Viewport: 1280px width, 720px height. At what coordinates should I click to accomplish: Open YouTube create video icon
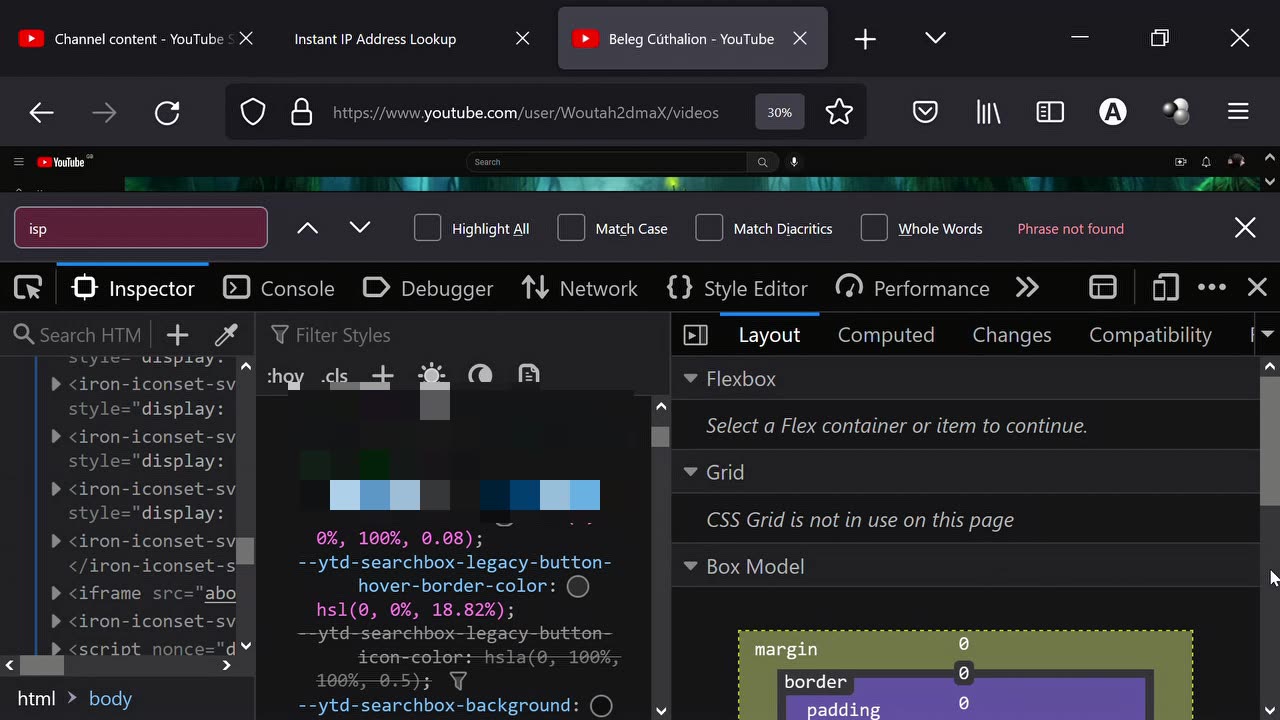pos(1180,162)
